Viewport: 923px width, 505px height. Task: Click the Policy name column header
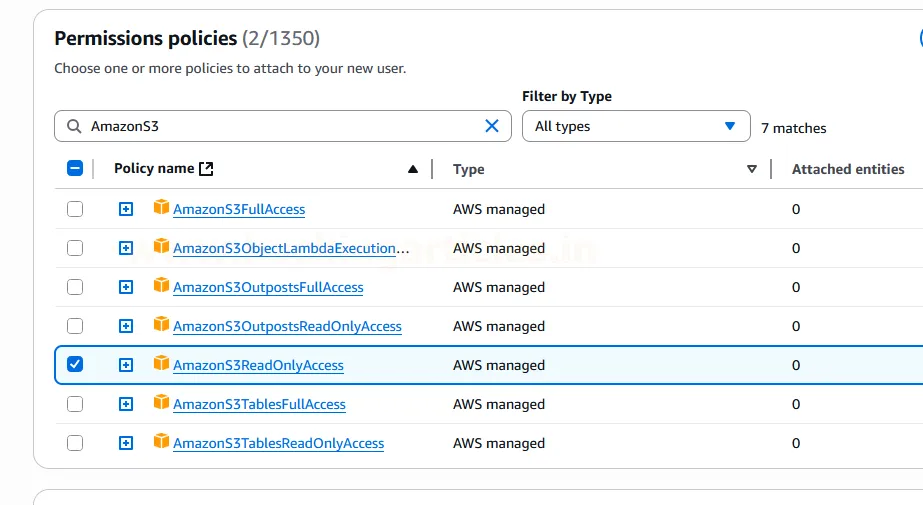tap(154, 168)
